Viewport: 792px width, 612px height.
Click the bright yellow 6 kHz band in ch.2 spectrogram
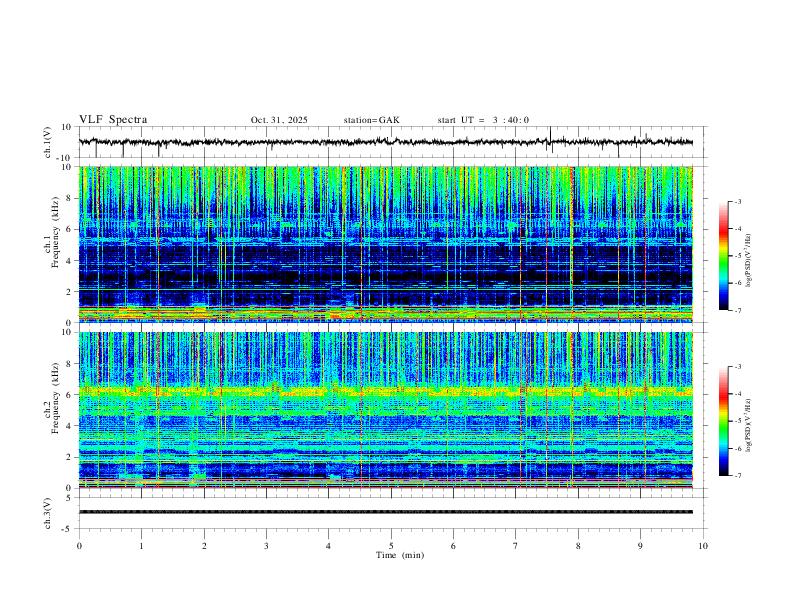(385, 391)
